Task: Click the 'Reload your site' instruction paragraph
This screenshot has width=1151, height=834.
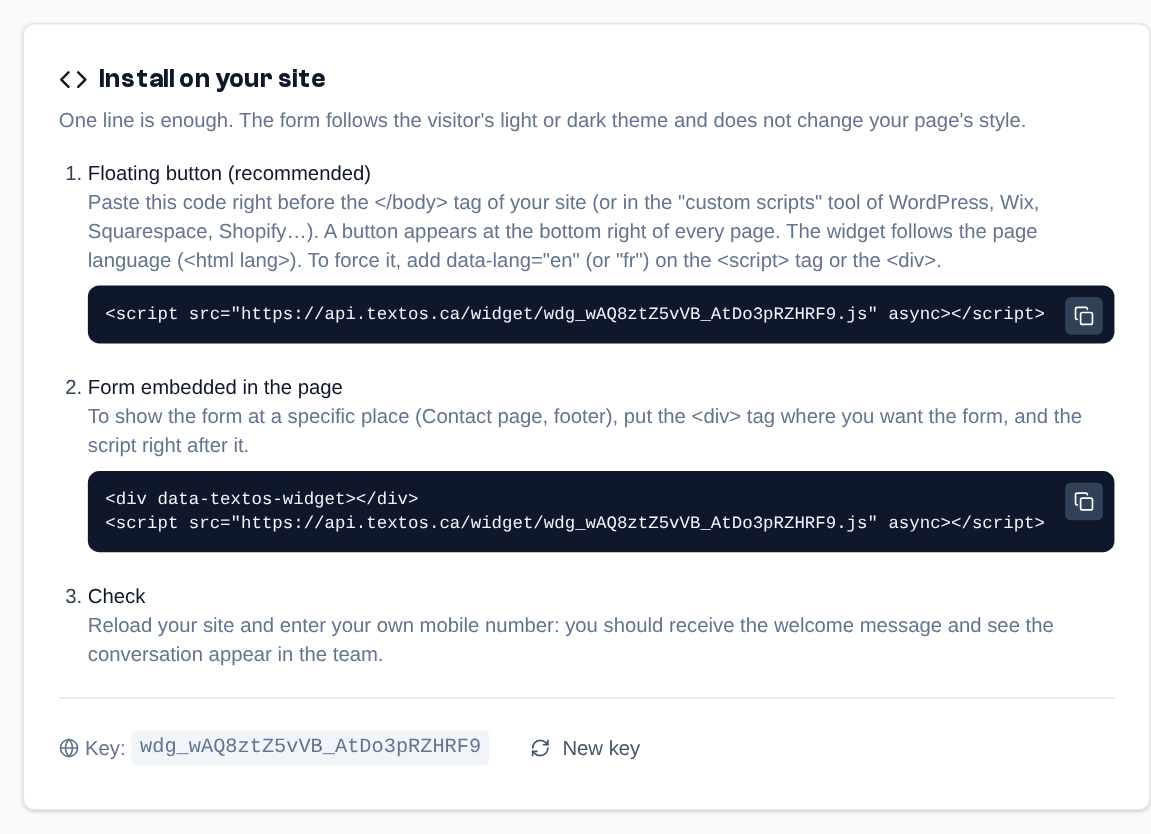Action: [x=570, y=639]
